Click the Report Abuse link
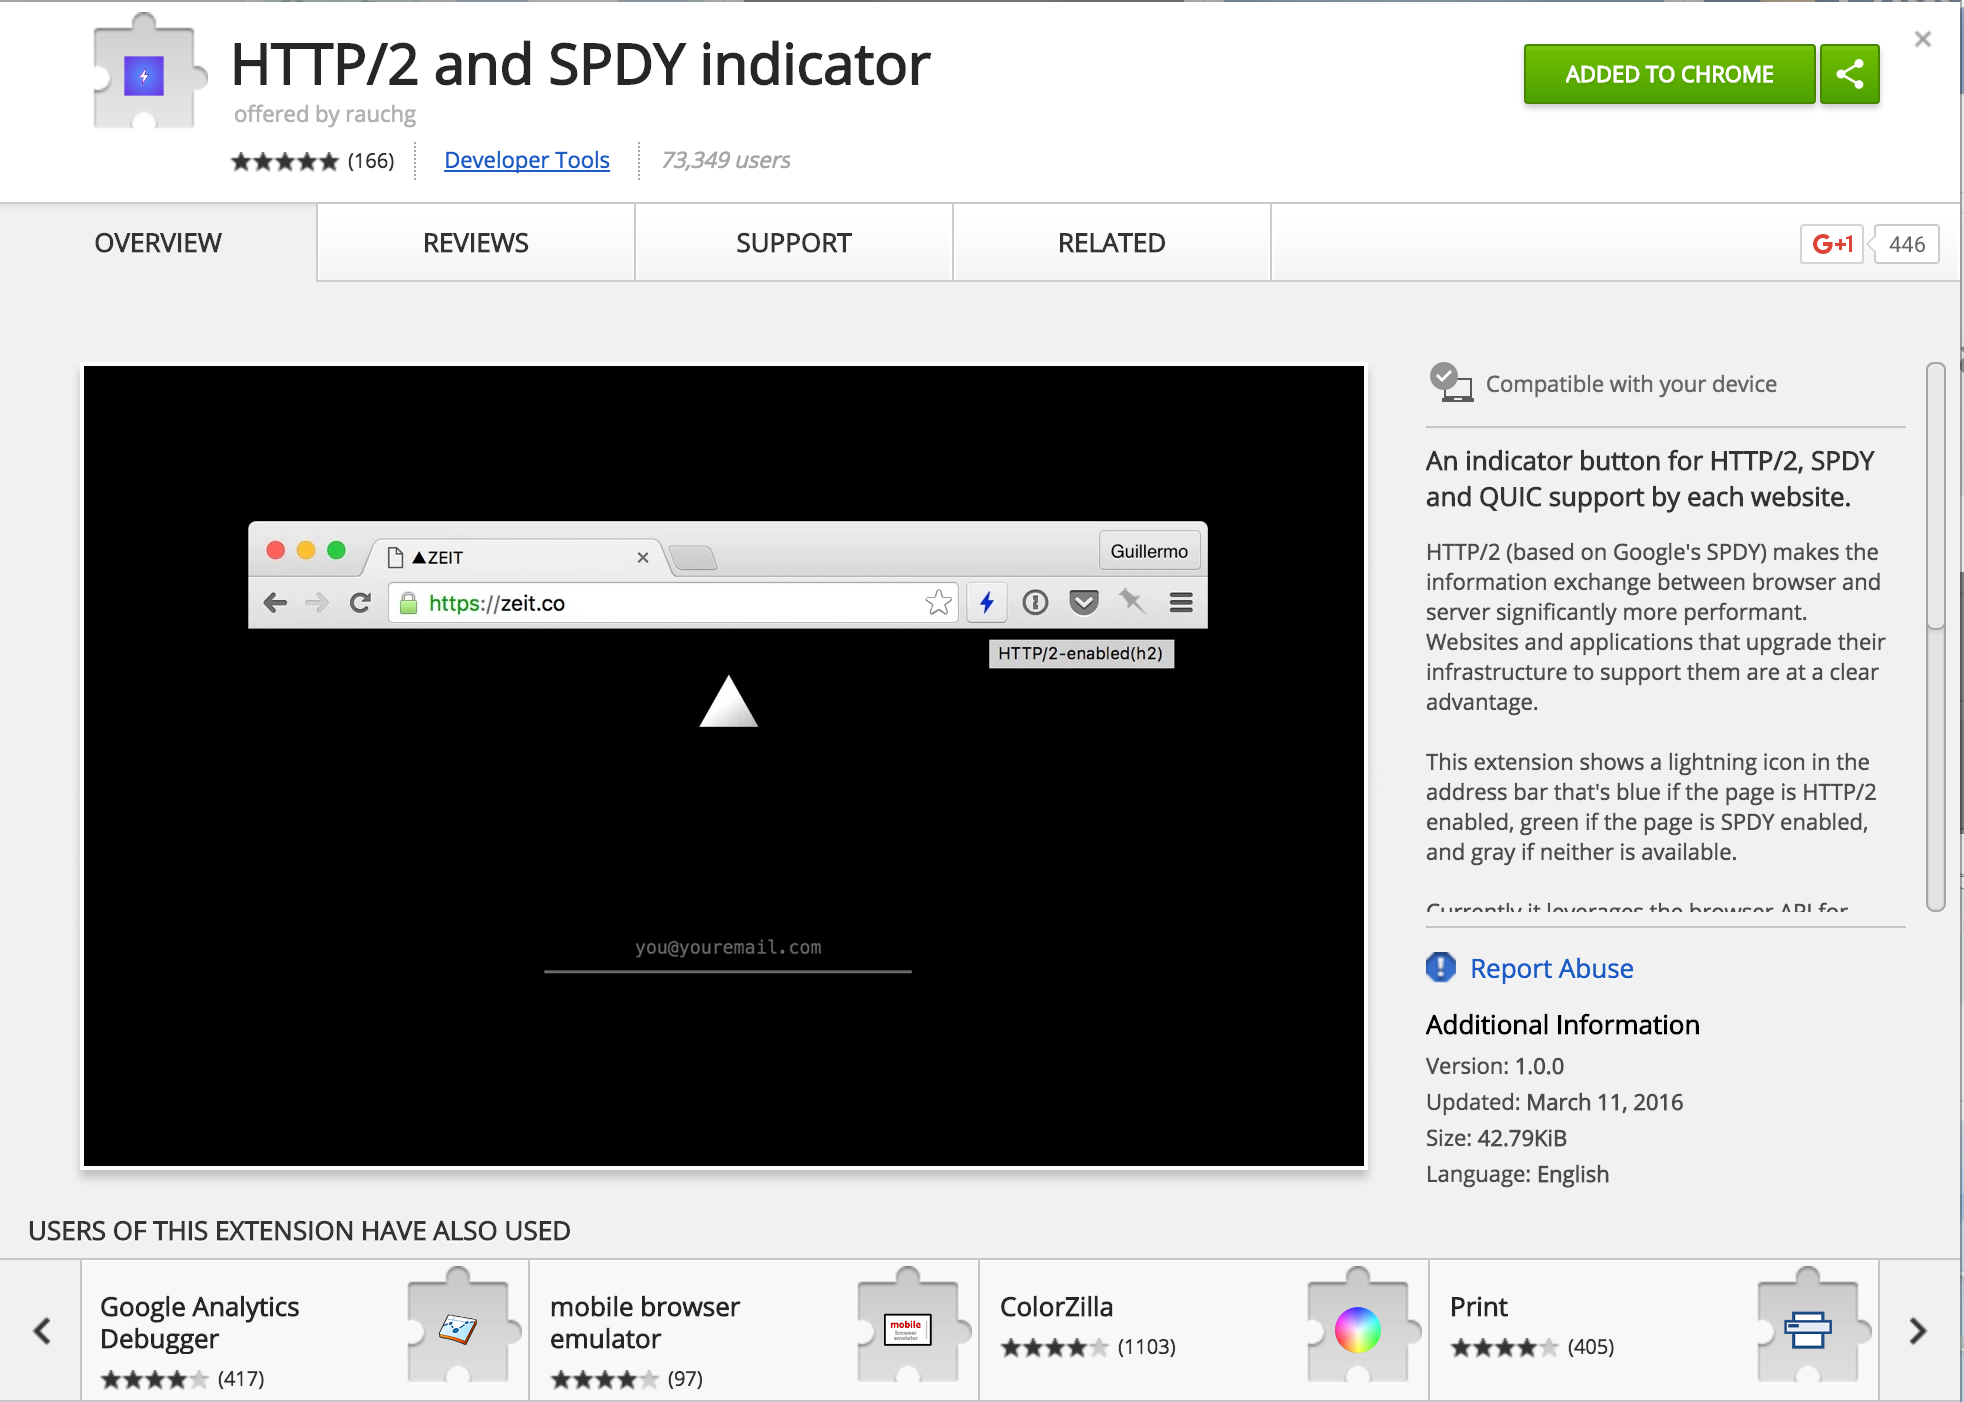Image resolution: width=1964 pixels, height=1402 pixels. point(1551,968)
